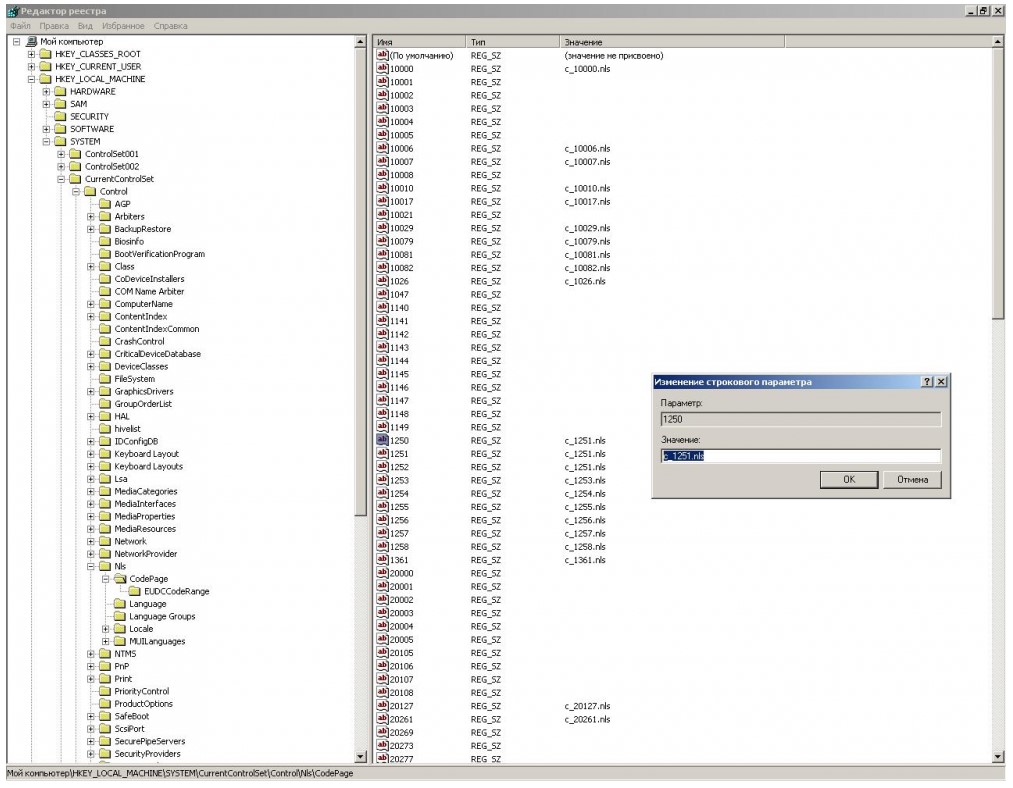
Task: Click the ab icon of value 1251
Action: (x=381, y=454)
